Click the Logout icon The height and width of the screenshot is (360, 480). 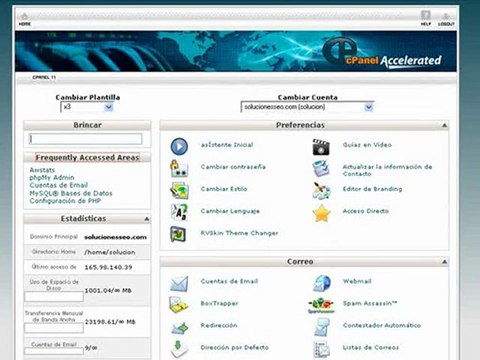446,16
